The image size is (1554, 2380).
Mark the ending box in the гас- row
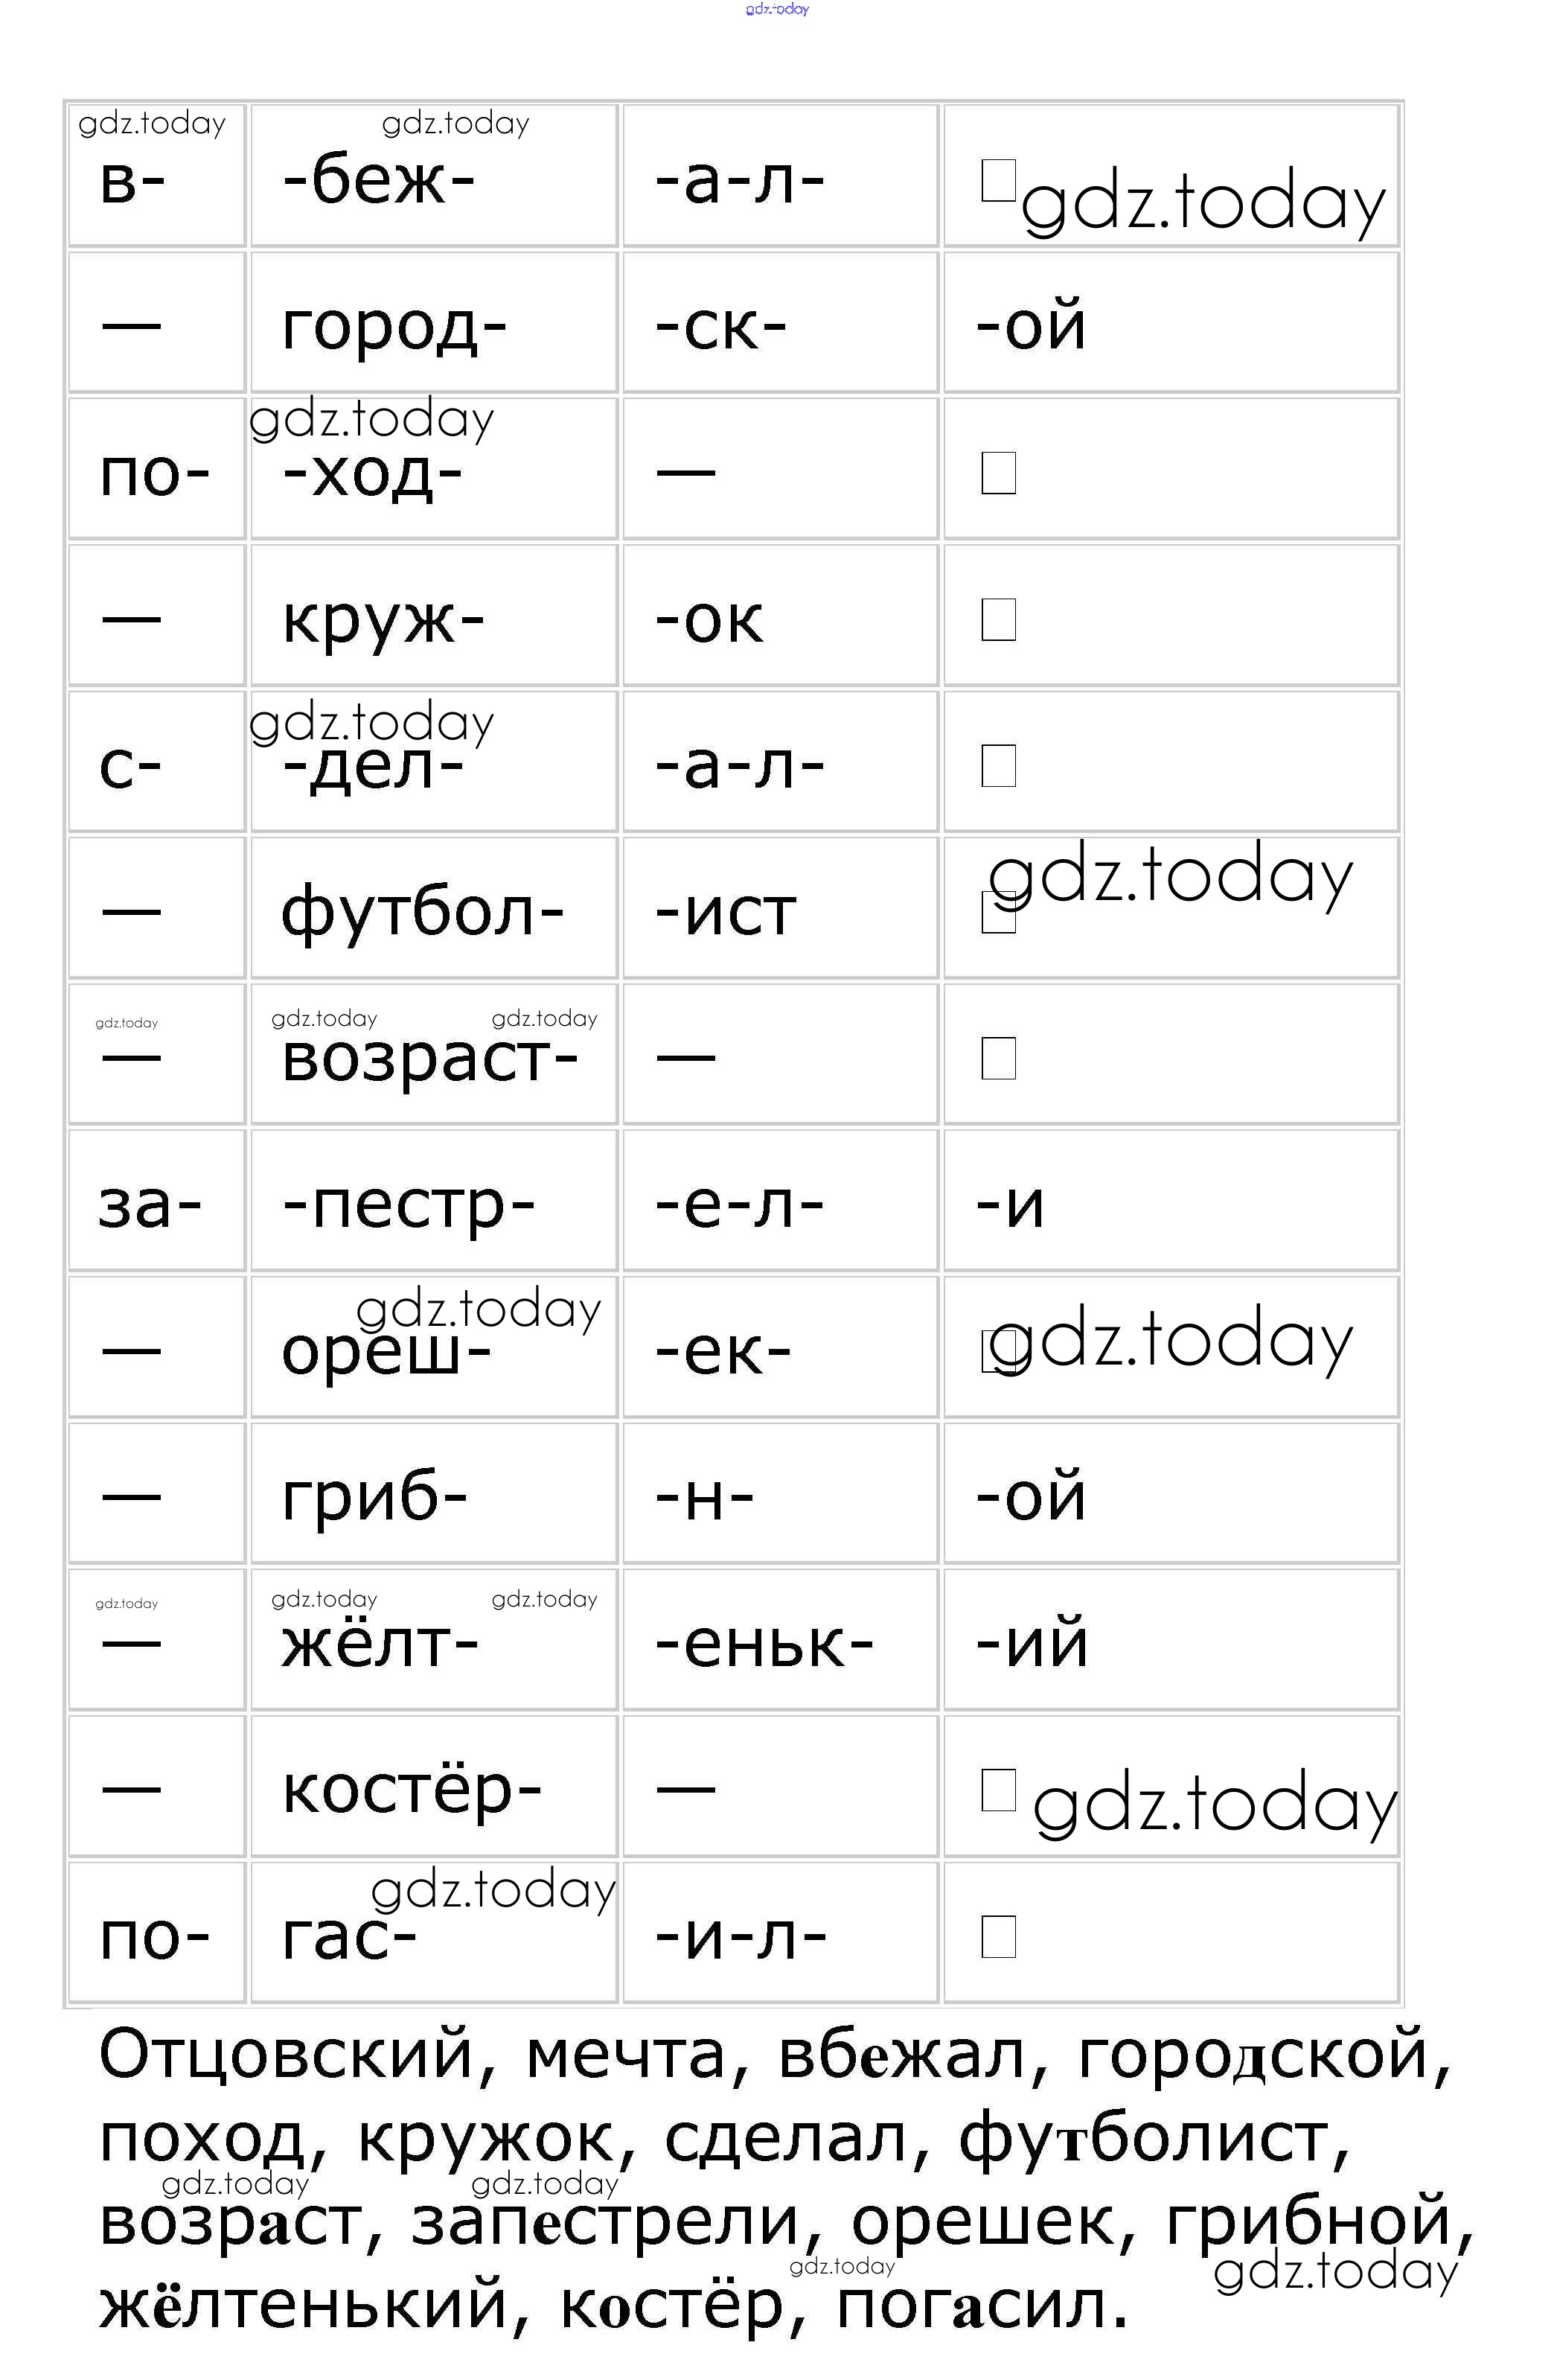(998, 1936)
